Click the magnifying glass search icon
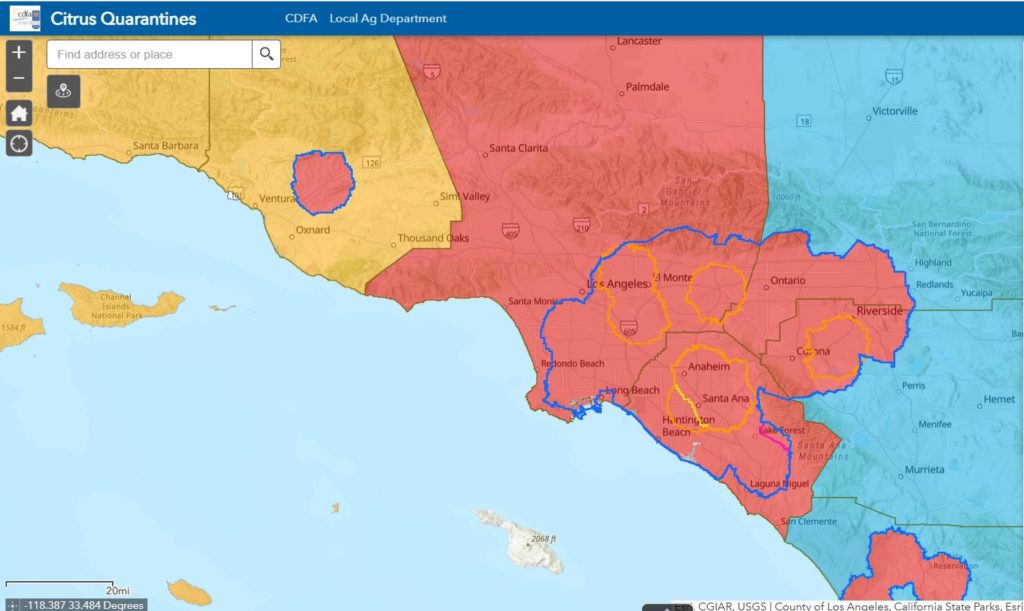Viewport: 1024px width, 611px height. [x=266, y=54]
